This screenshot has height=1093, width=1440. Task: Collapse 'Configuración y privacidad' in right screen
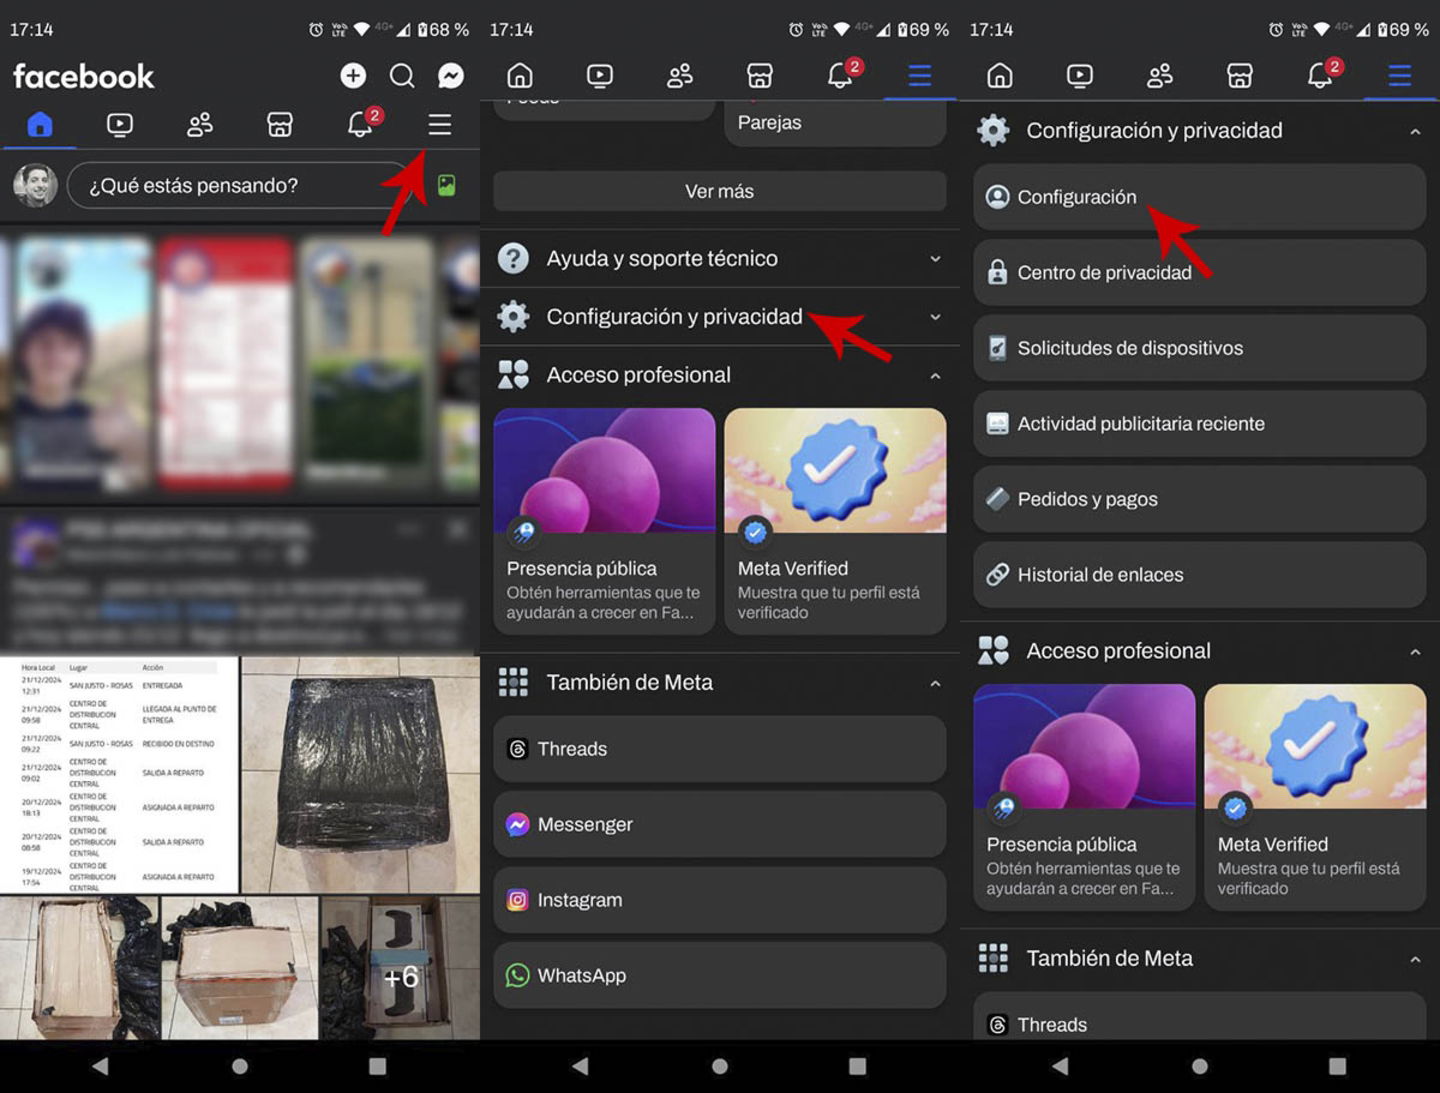coord(1415,132)
